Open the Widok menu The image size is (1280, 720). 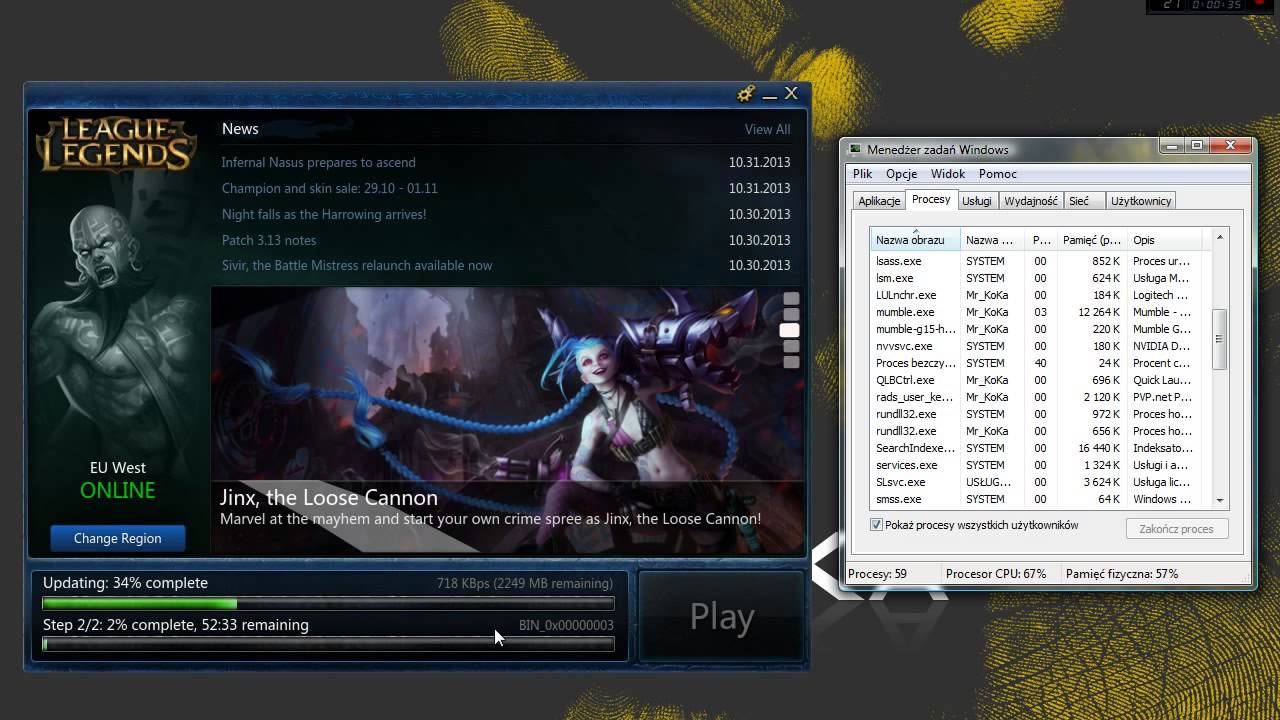(948, 174)
